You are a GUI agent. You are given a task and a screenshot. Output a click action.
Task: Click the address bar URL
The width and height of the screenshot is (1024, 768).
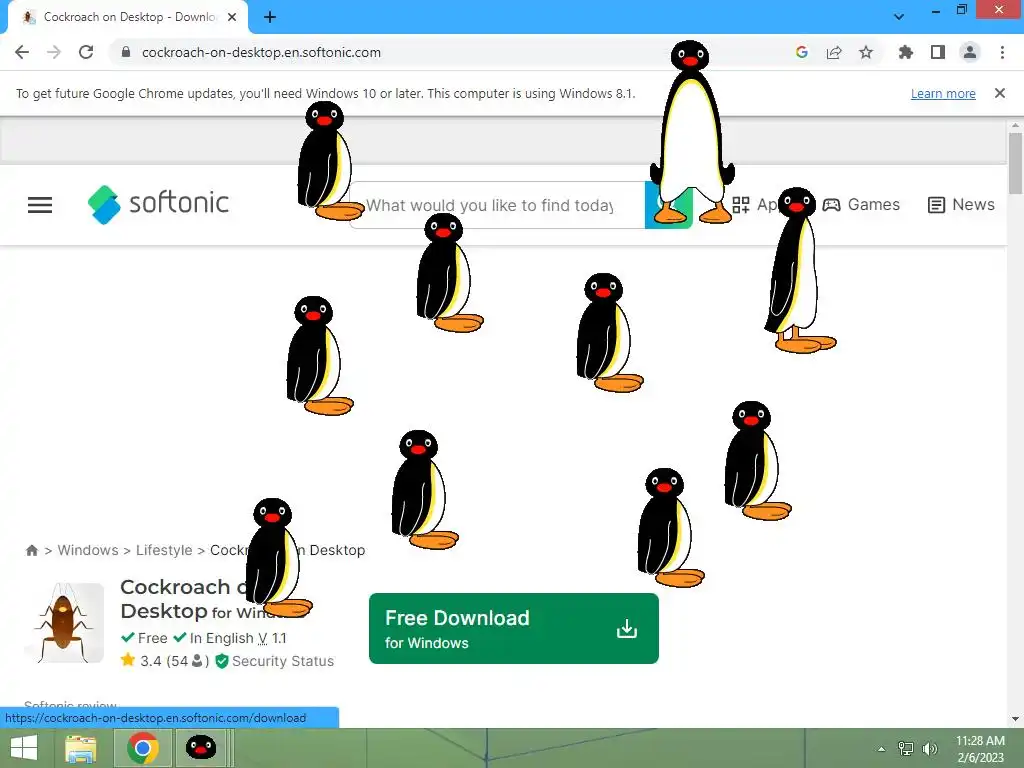[261, 52]
